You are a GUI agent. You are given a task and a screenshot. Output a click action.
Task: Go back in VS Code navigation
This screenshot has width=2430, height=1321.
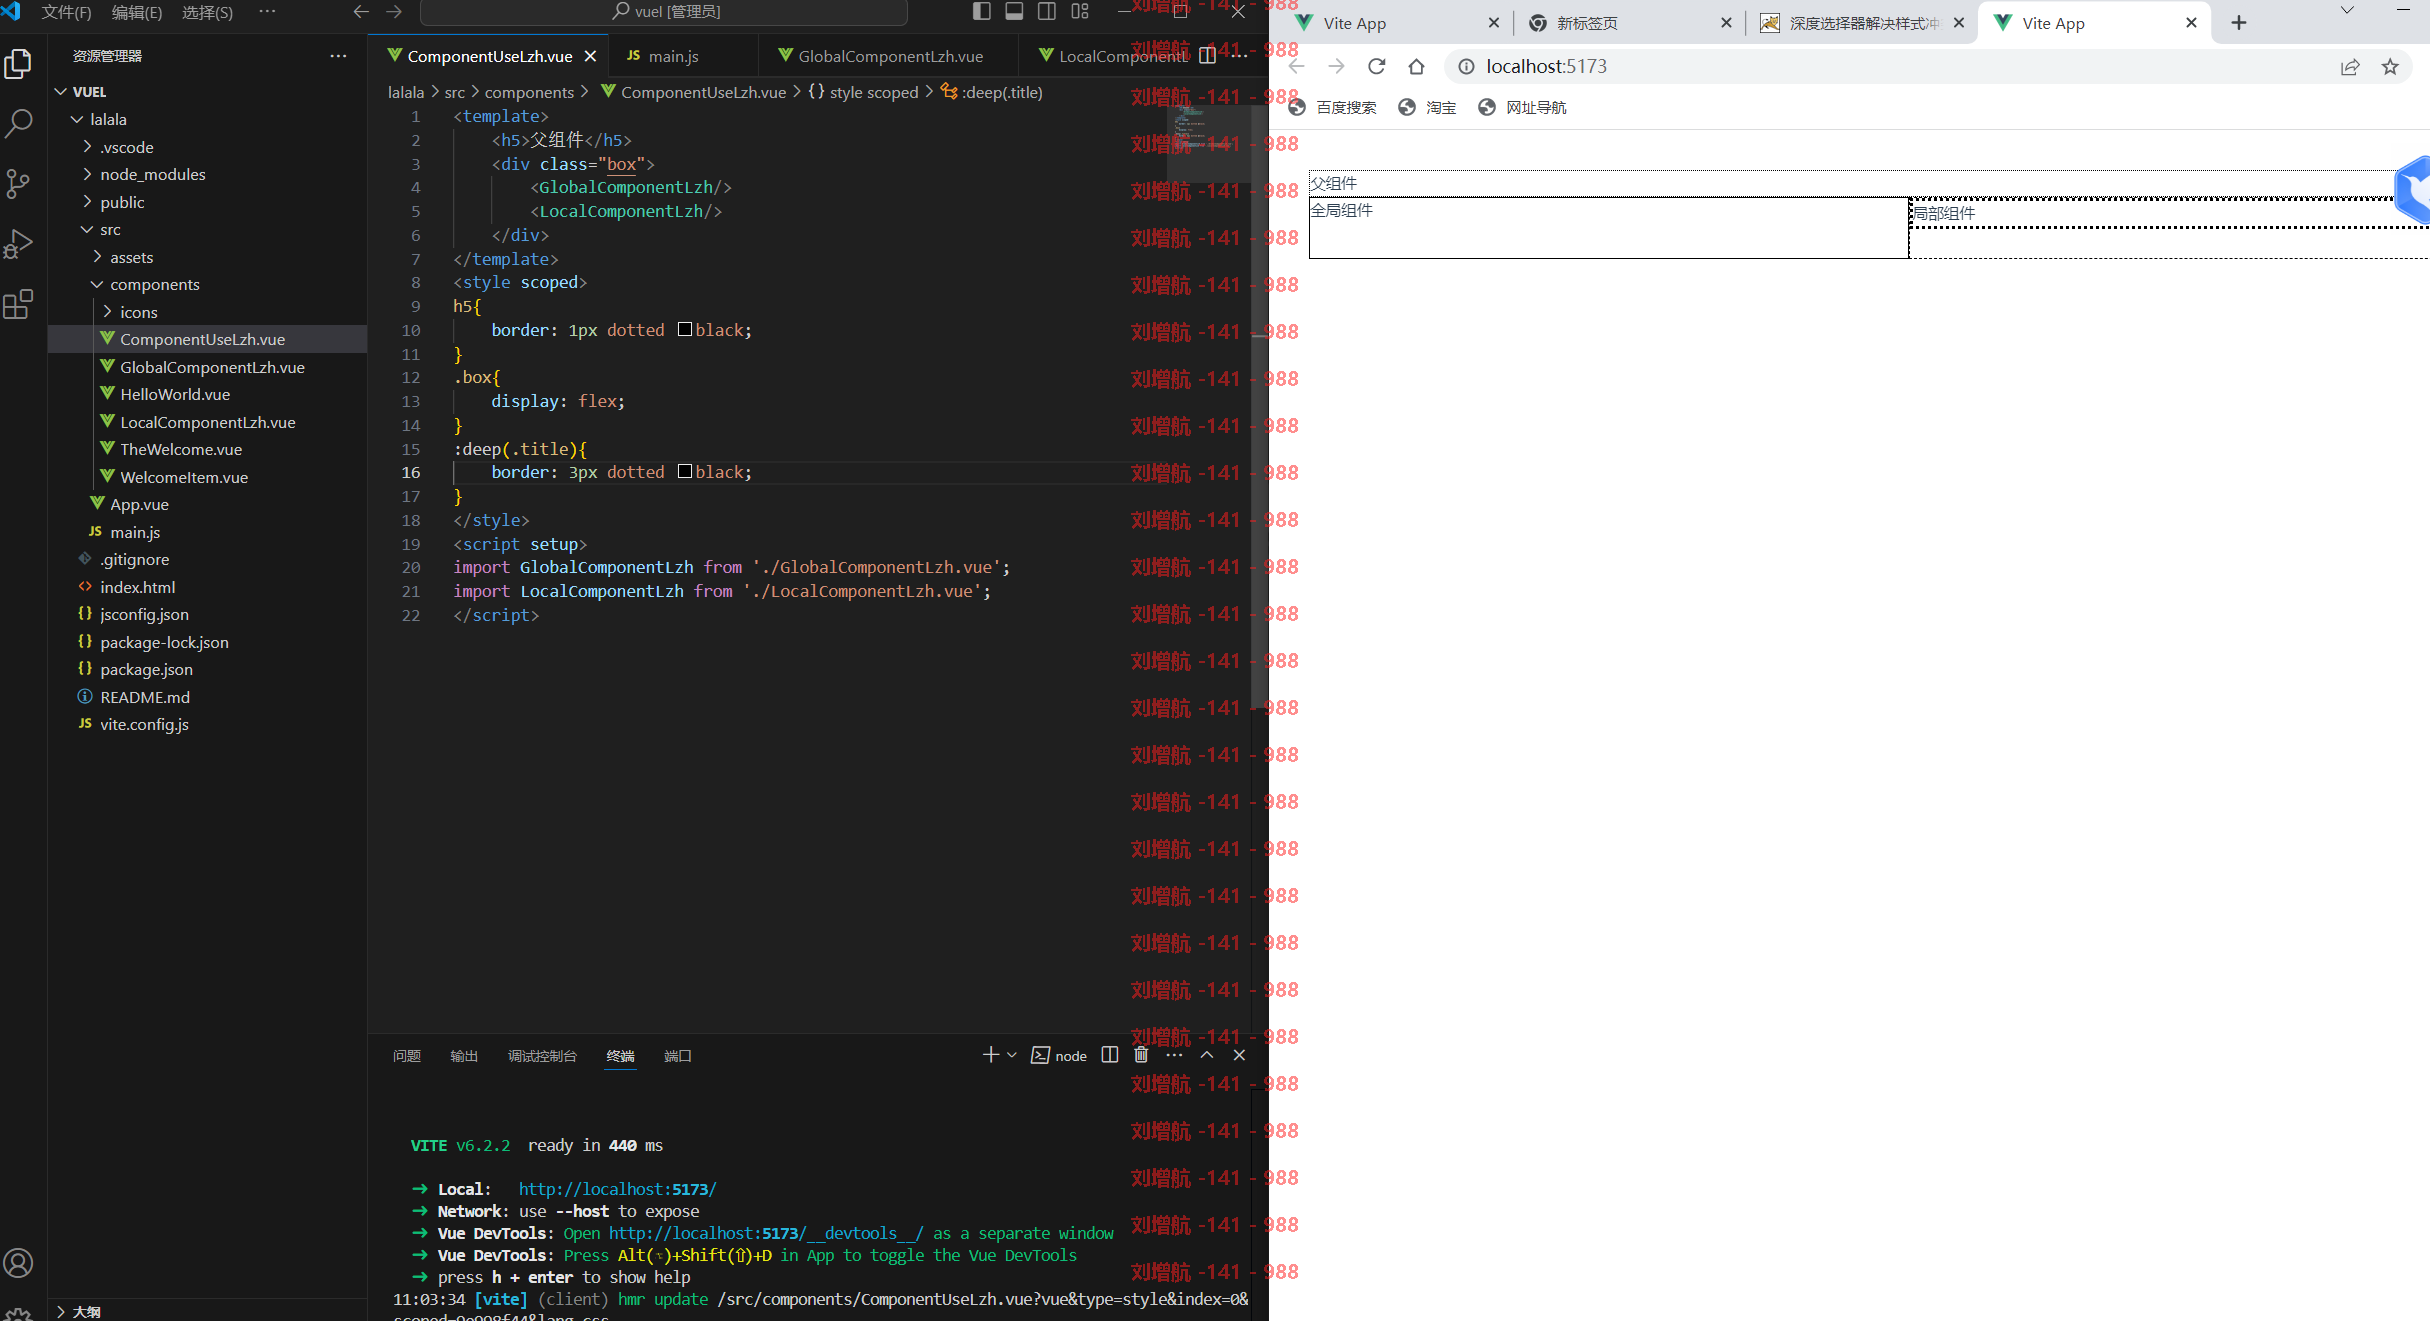tap(361, 12)
